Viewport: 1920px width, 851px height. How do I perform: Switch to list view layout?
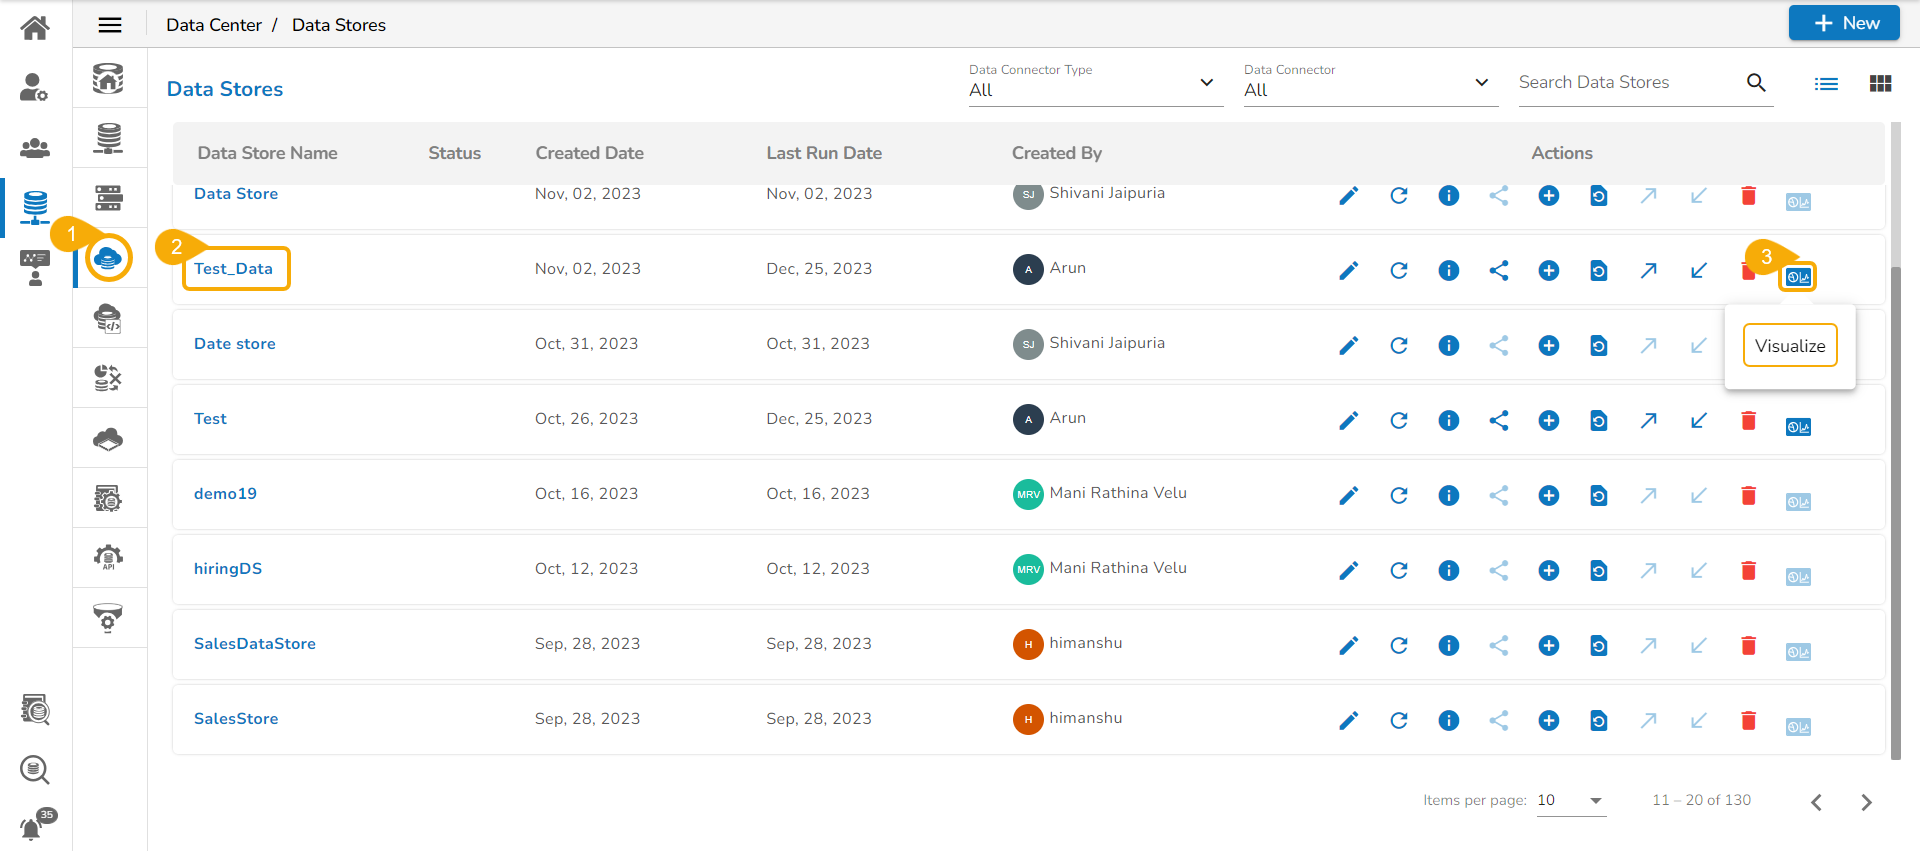click(1826, 84)
